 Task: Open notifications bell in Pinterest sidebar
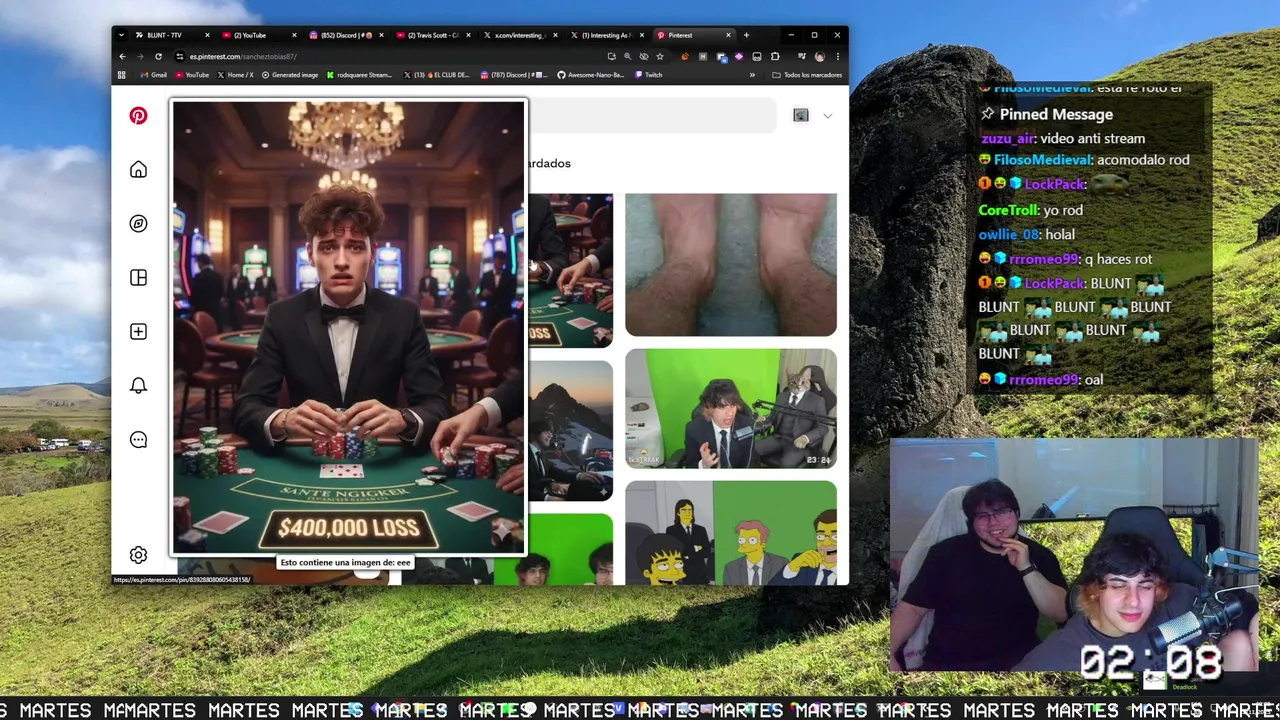point(138,386)
